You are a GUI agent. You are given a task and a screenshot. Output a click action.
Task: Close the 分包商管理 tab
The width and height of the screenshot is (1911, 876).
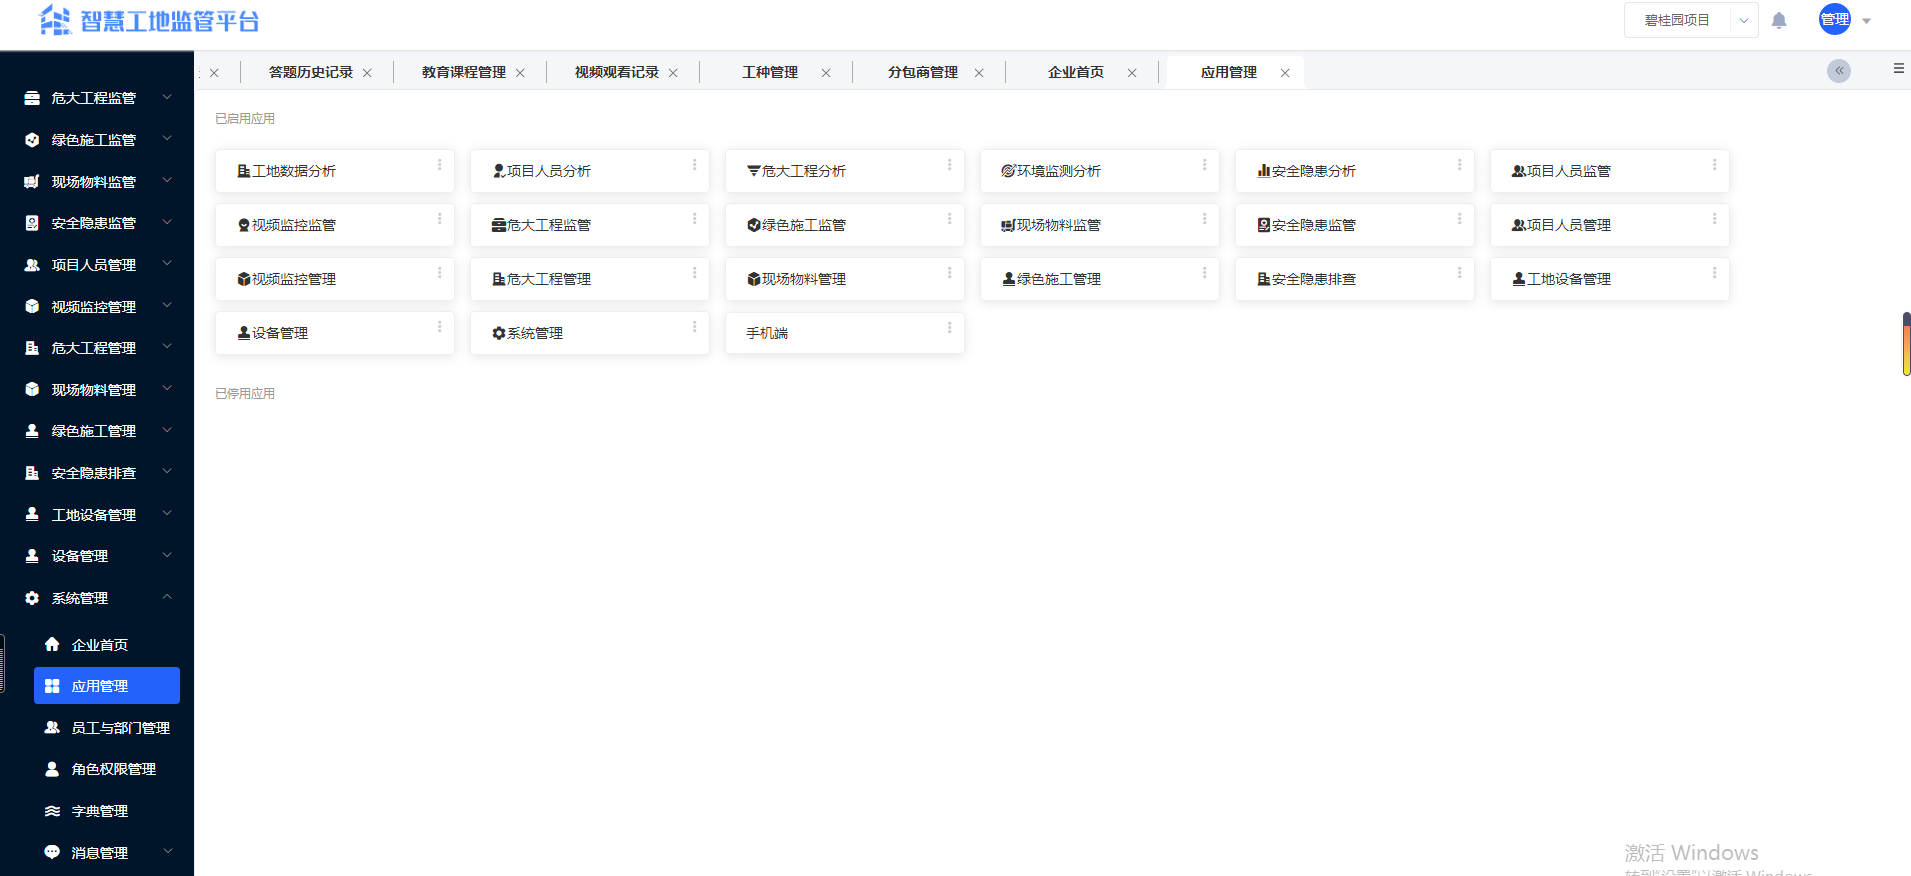pyautogui.click(x=979, y=73)
